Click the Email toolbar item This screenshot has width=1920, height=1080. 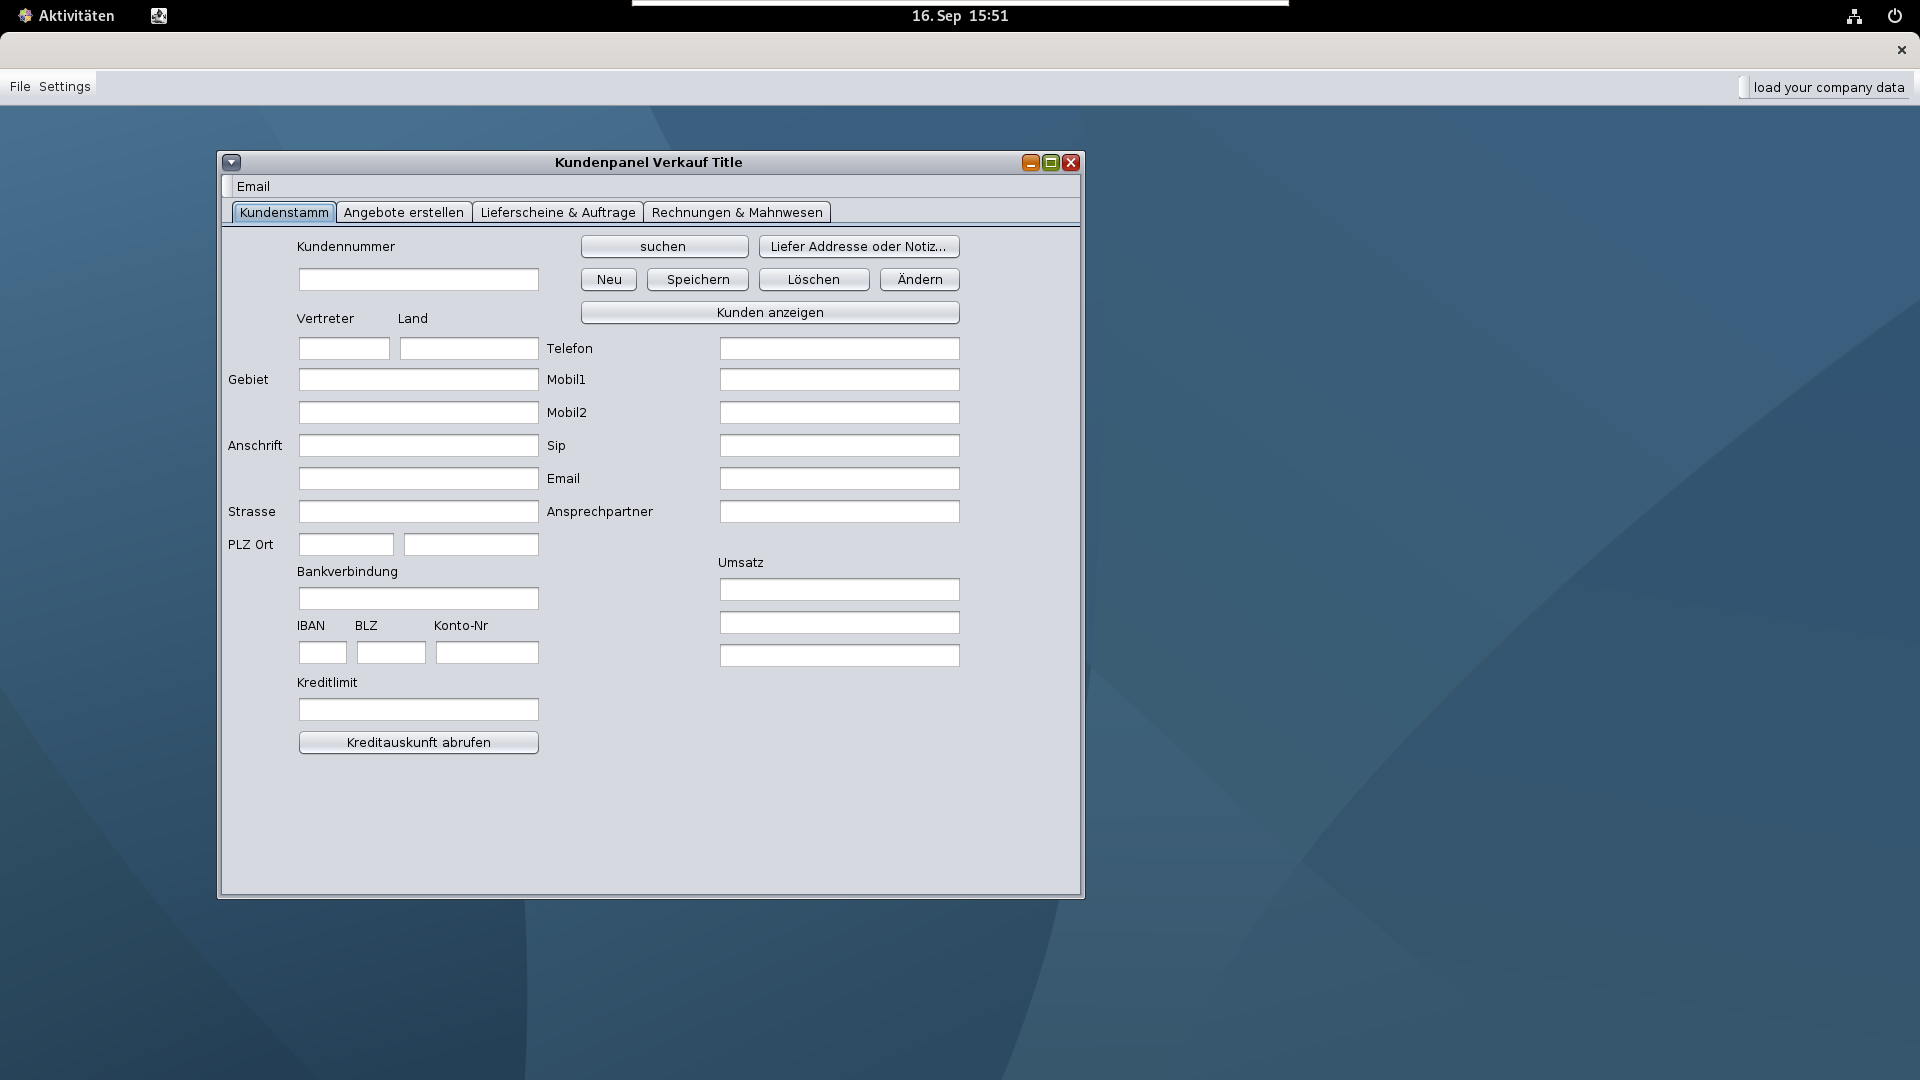(253, 187)
